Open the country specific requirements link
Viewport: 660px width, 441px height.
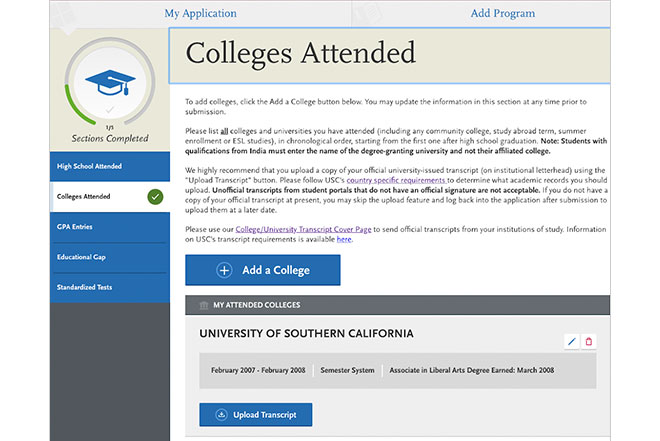click(x=388, y=180)
